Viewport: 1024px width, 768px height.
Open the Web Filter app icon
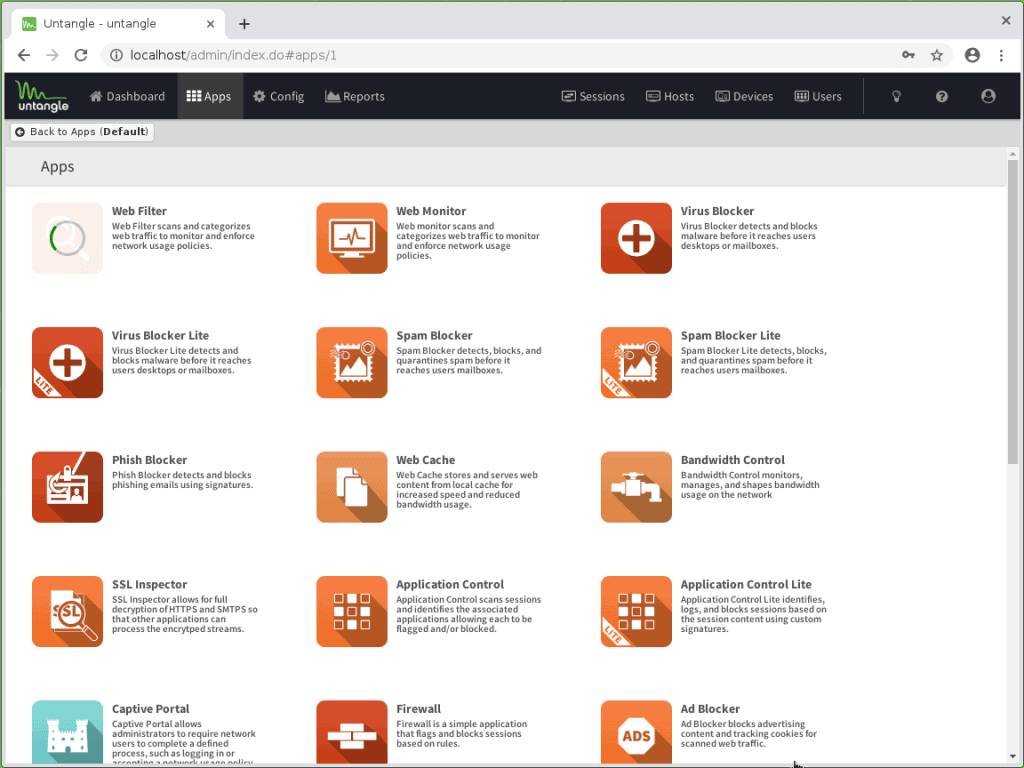[x=67, y=238]
